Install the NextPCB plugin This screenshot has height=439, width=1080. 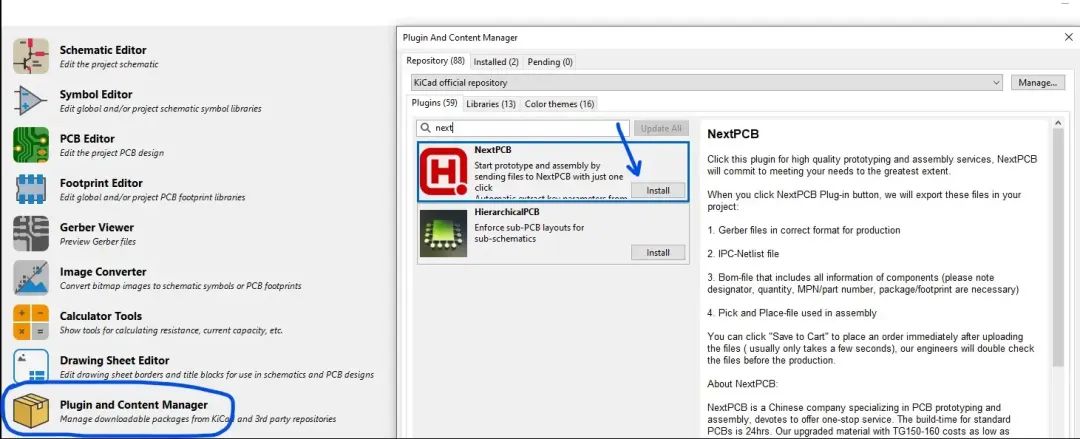(657, 190)
